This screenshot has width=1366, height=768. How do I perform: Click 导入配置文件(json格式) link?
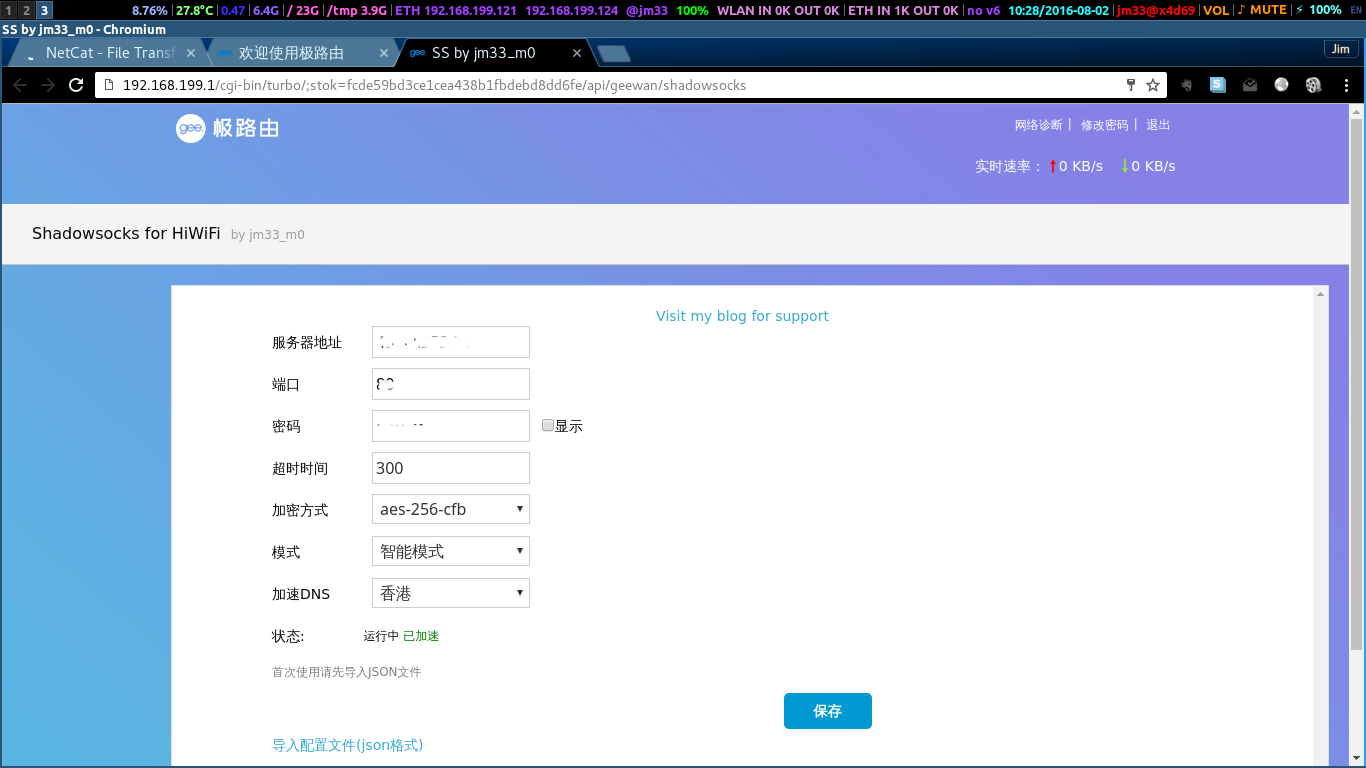(x=348, y=745)
